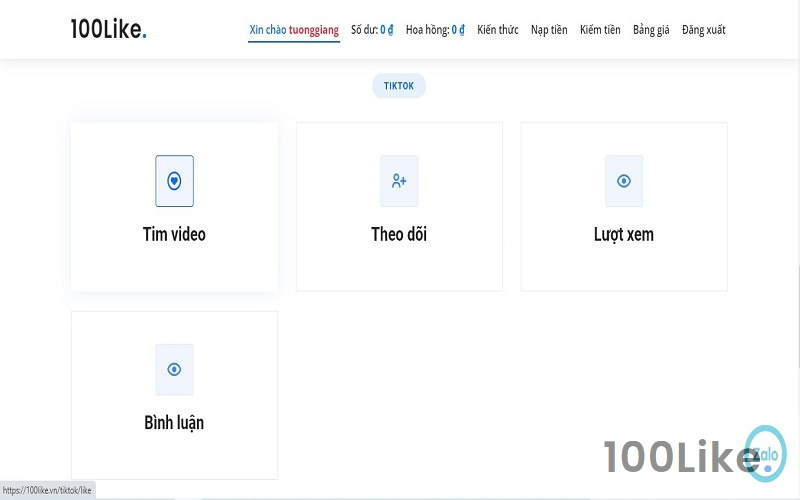The image size is (800, 500).
Task: Click the Tim video title text
Action: 174,234
